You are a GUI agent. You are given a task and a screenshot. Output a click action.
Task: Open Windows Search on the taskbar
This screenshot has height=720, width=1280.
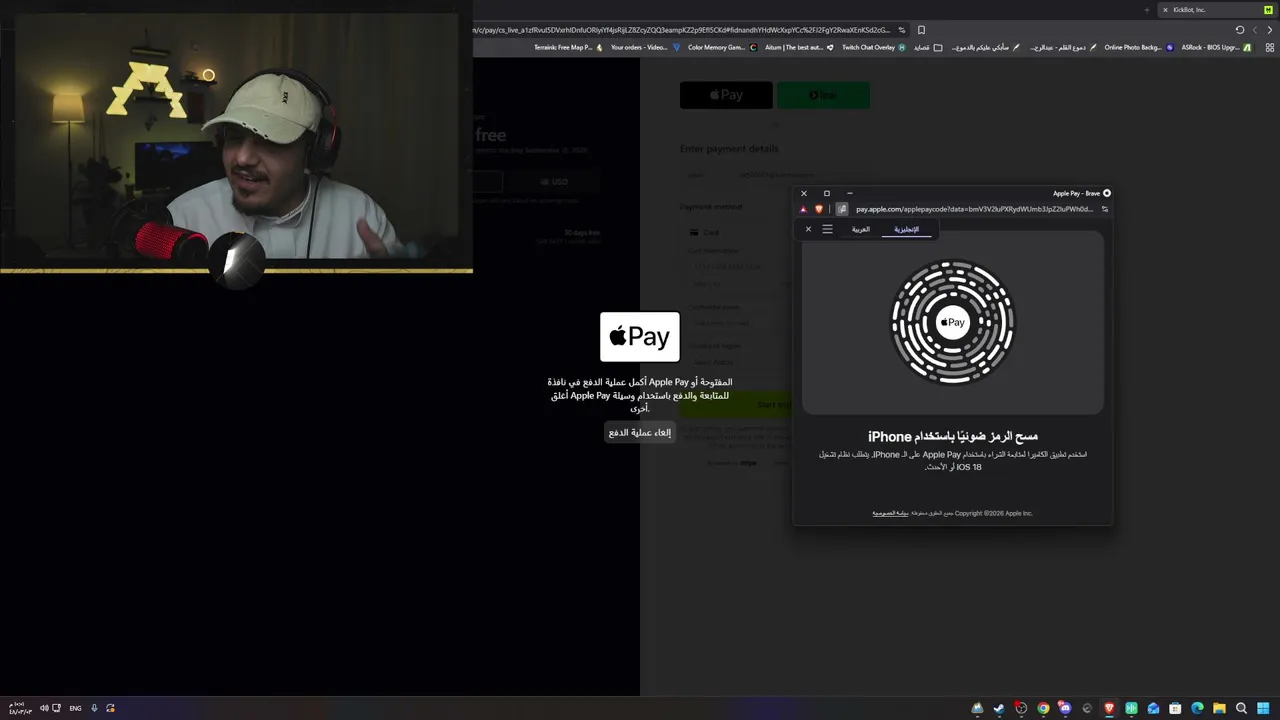1241,708
